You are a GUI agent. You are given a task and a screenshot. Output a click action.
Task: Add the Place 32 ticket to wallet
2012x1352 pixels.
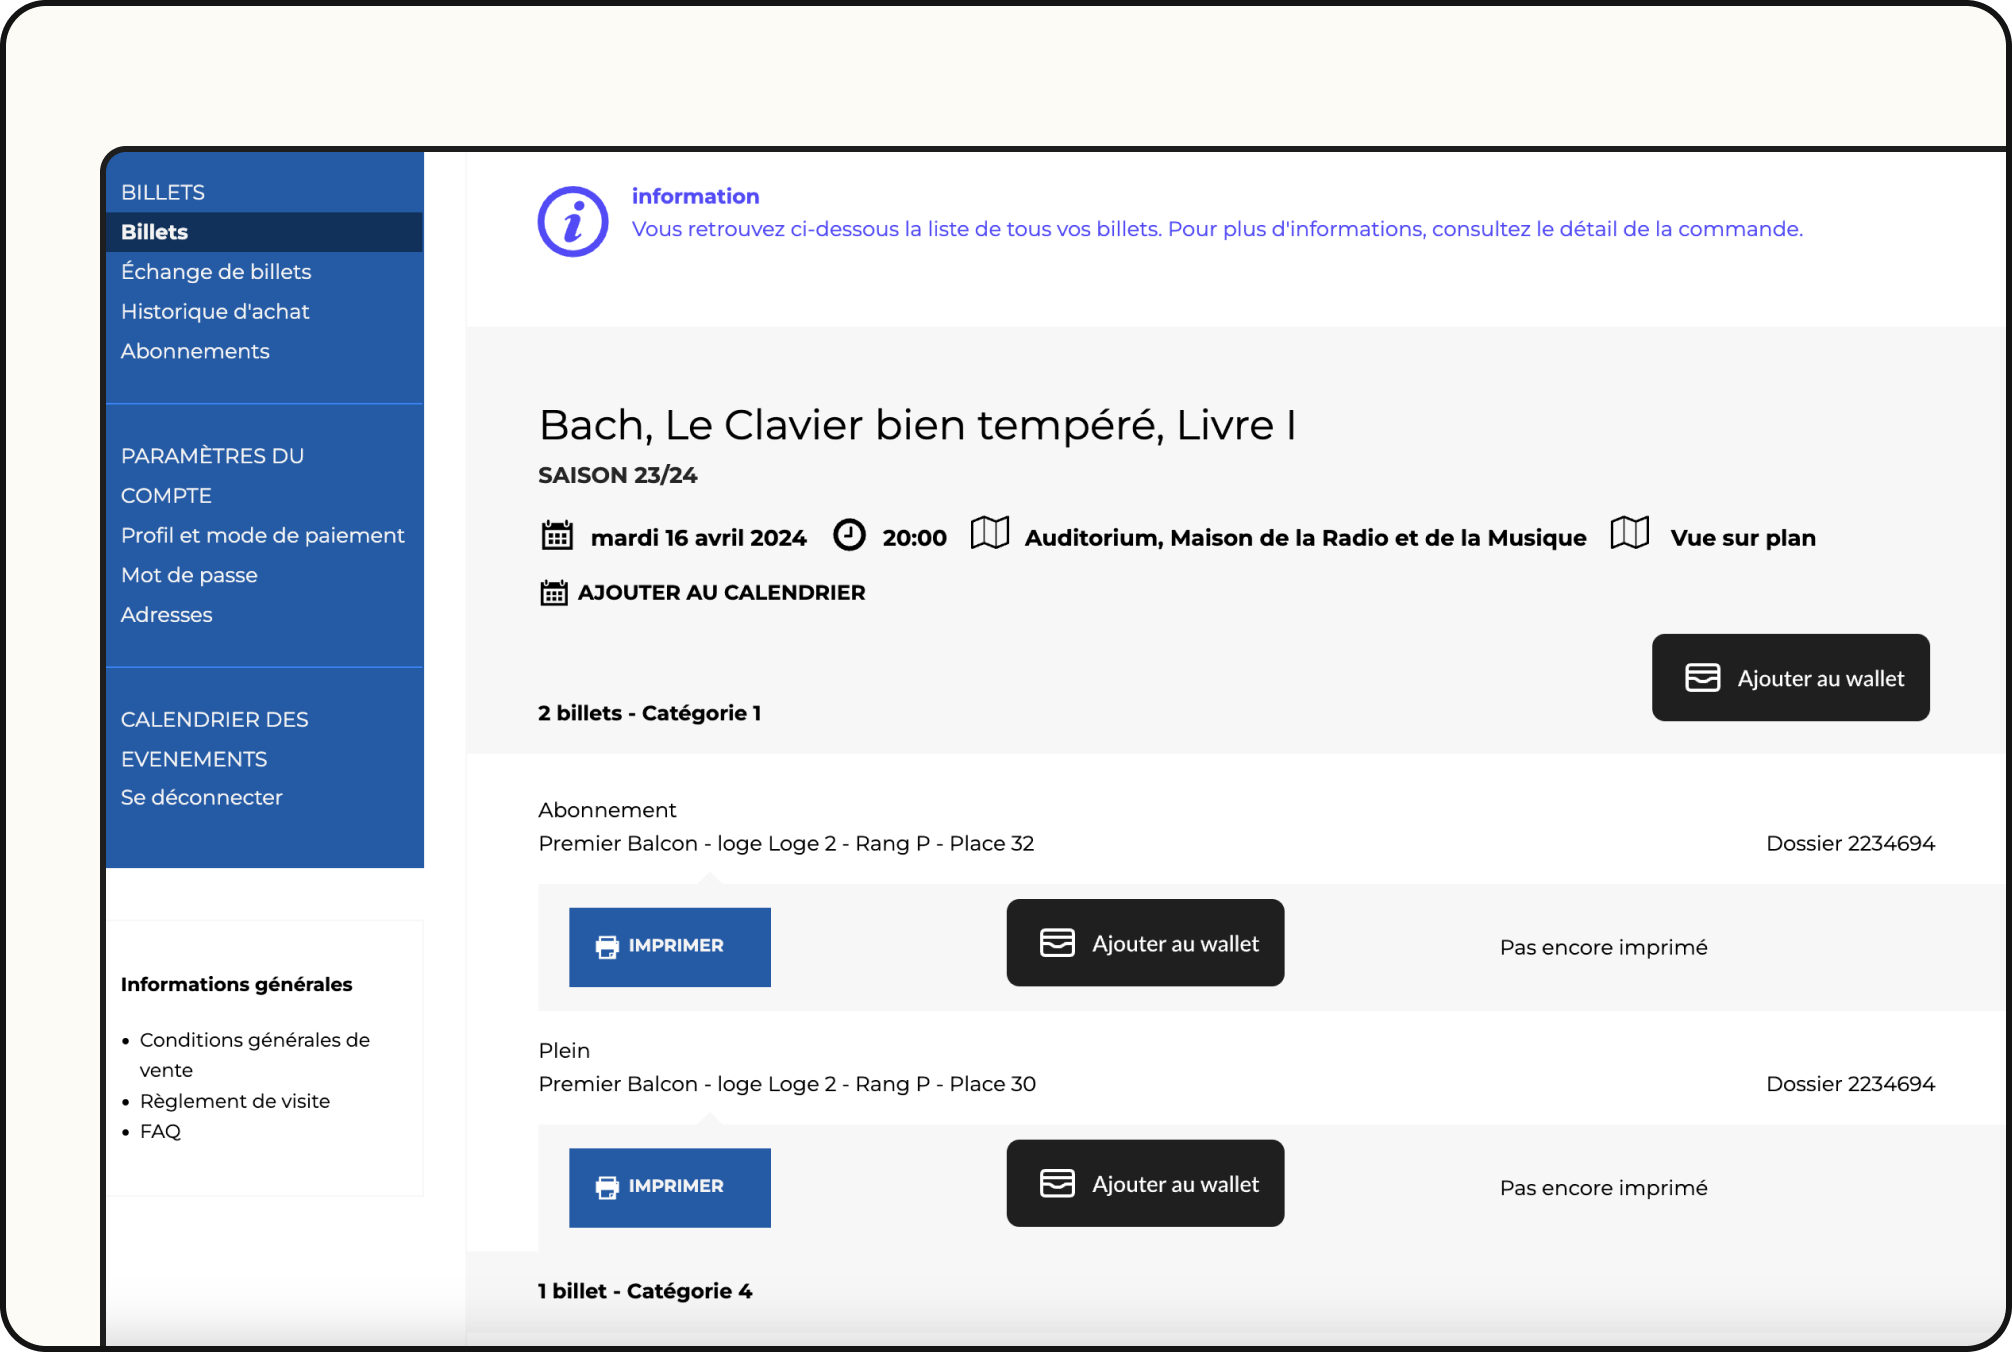1145,943
